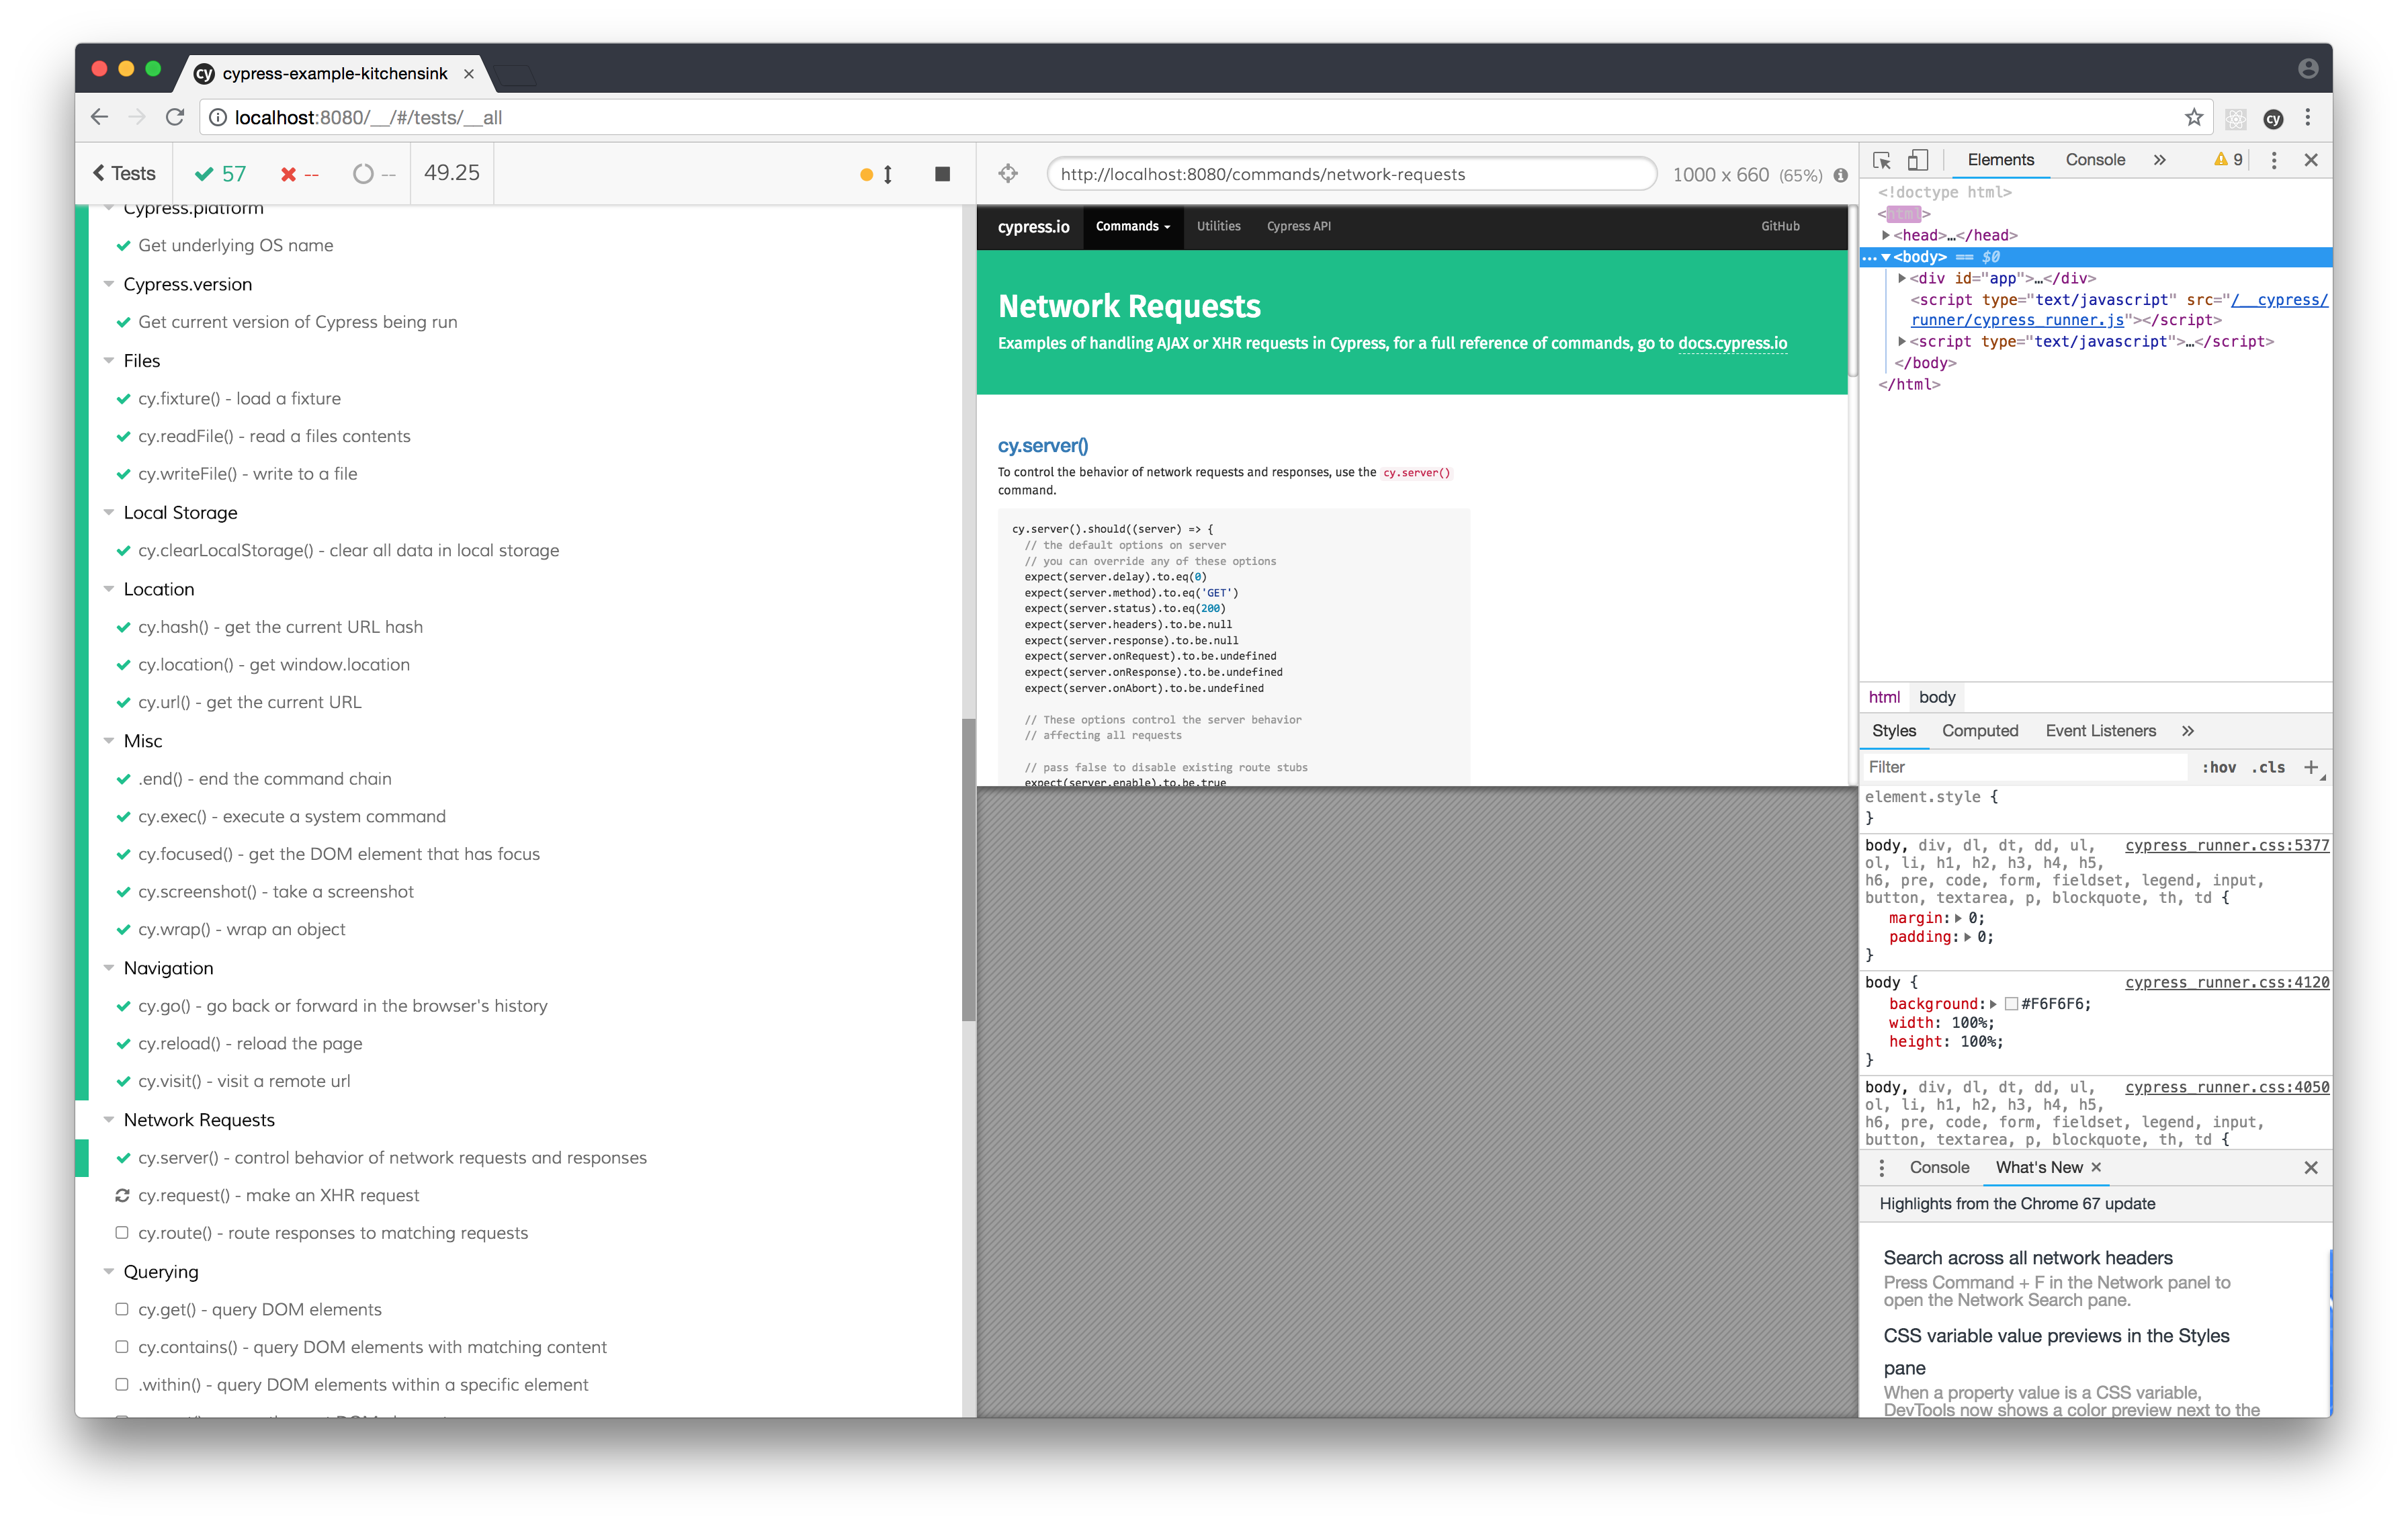This screenshot has width=2408, height=1525.
Task: Toggle DevTools device toolbar icon
Action: [x=1917, y=160]
